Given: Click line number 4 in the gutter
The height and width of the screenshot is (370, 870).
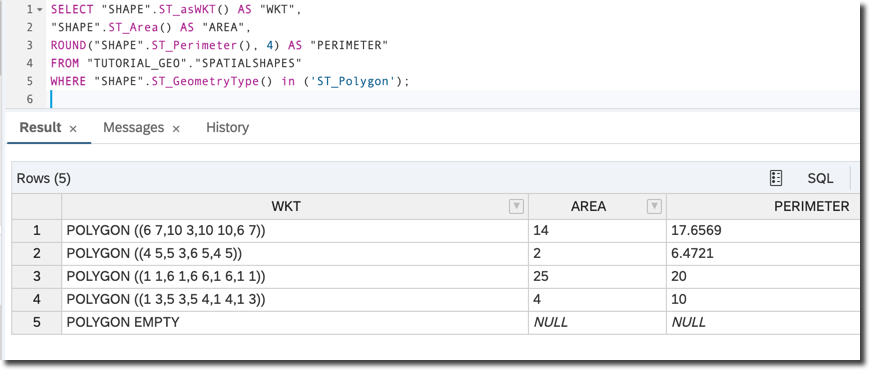Looking at the screenshot, I should click(29, 63).
